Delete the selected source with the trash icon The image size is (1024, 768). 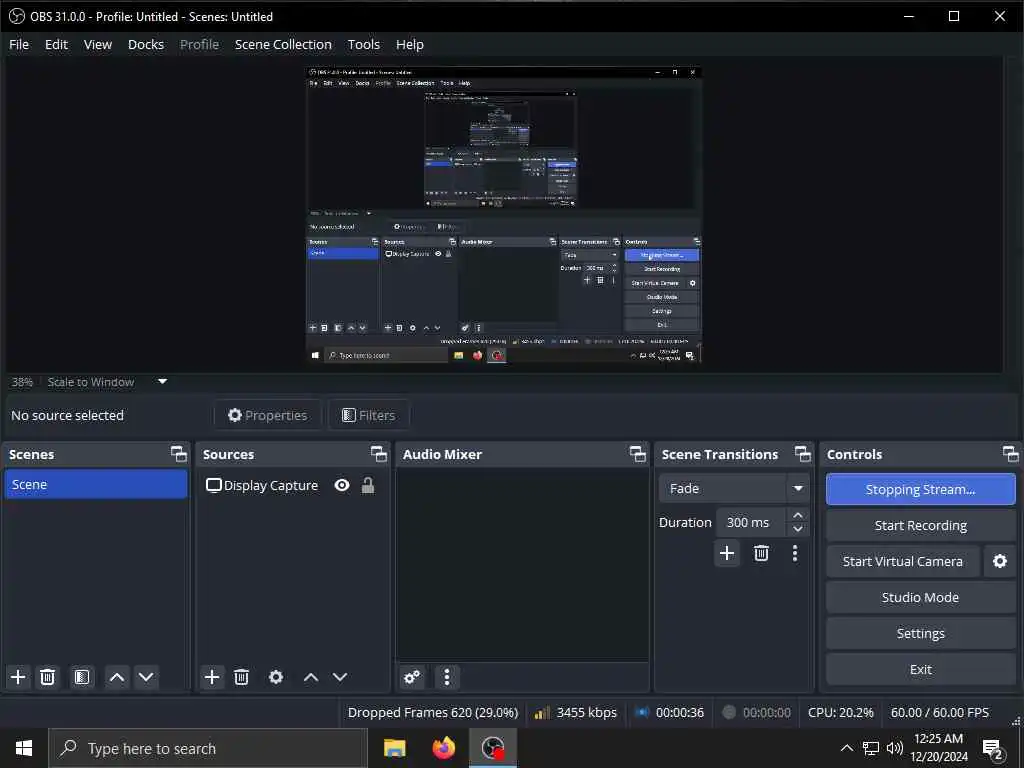(241, 677)
